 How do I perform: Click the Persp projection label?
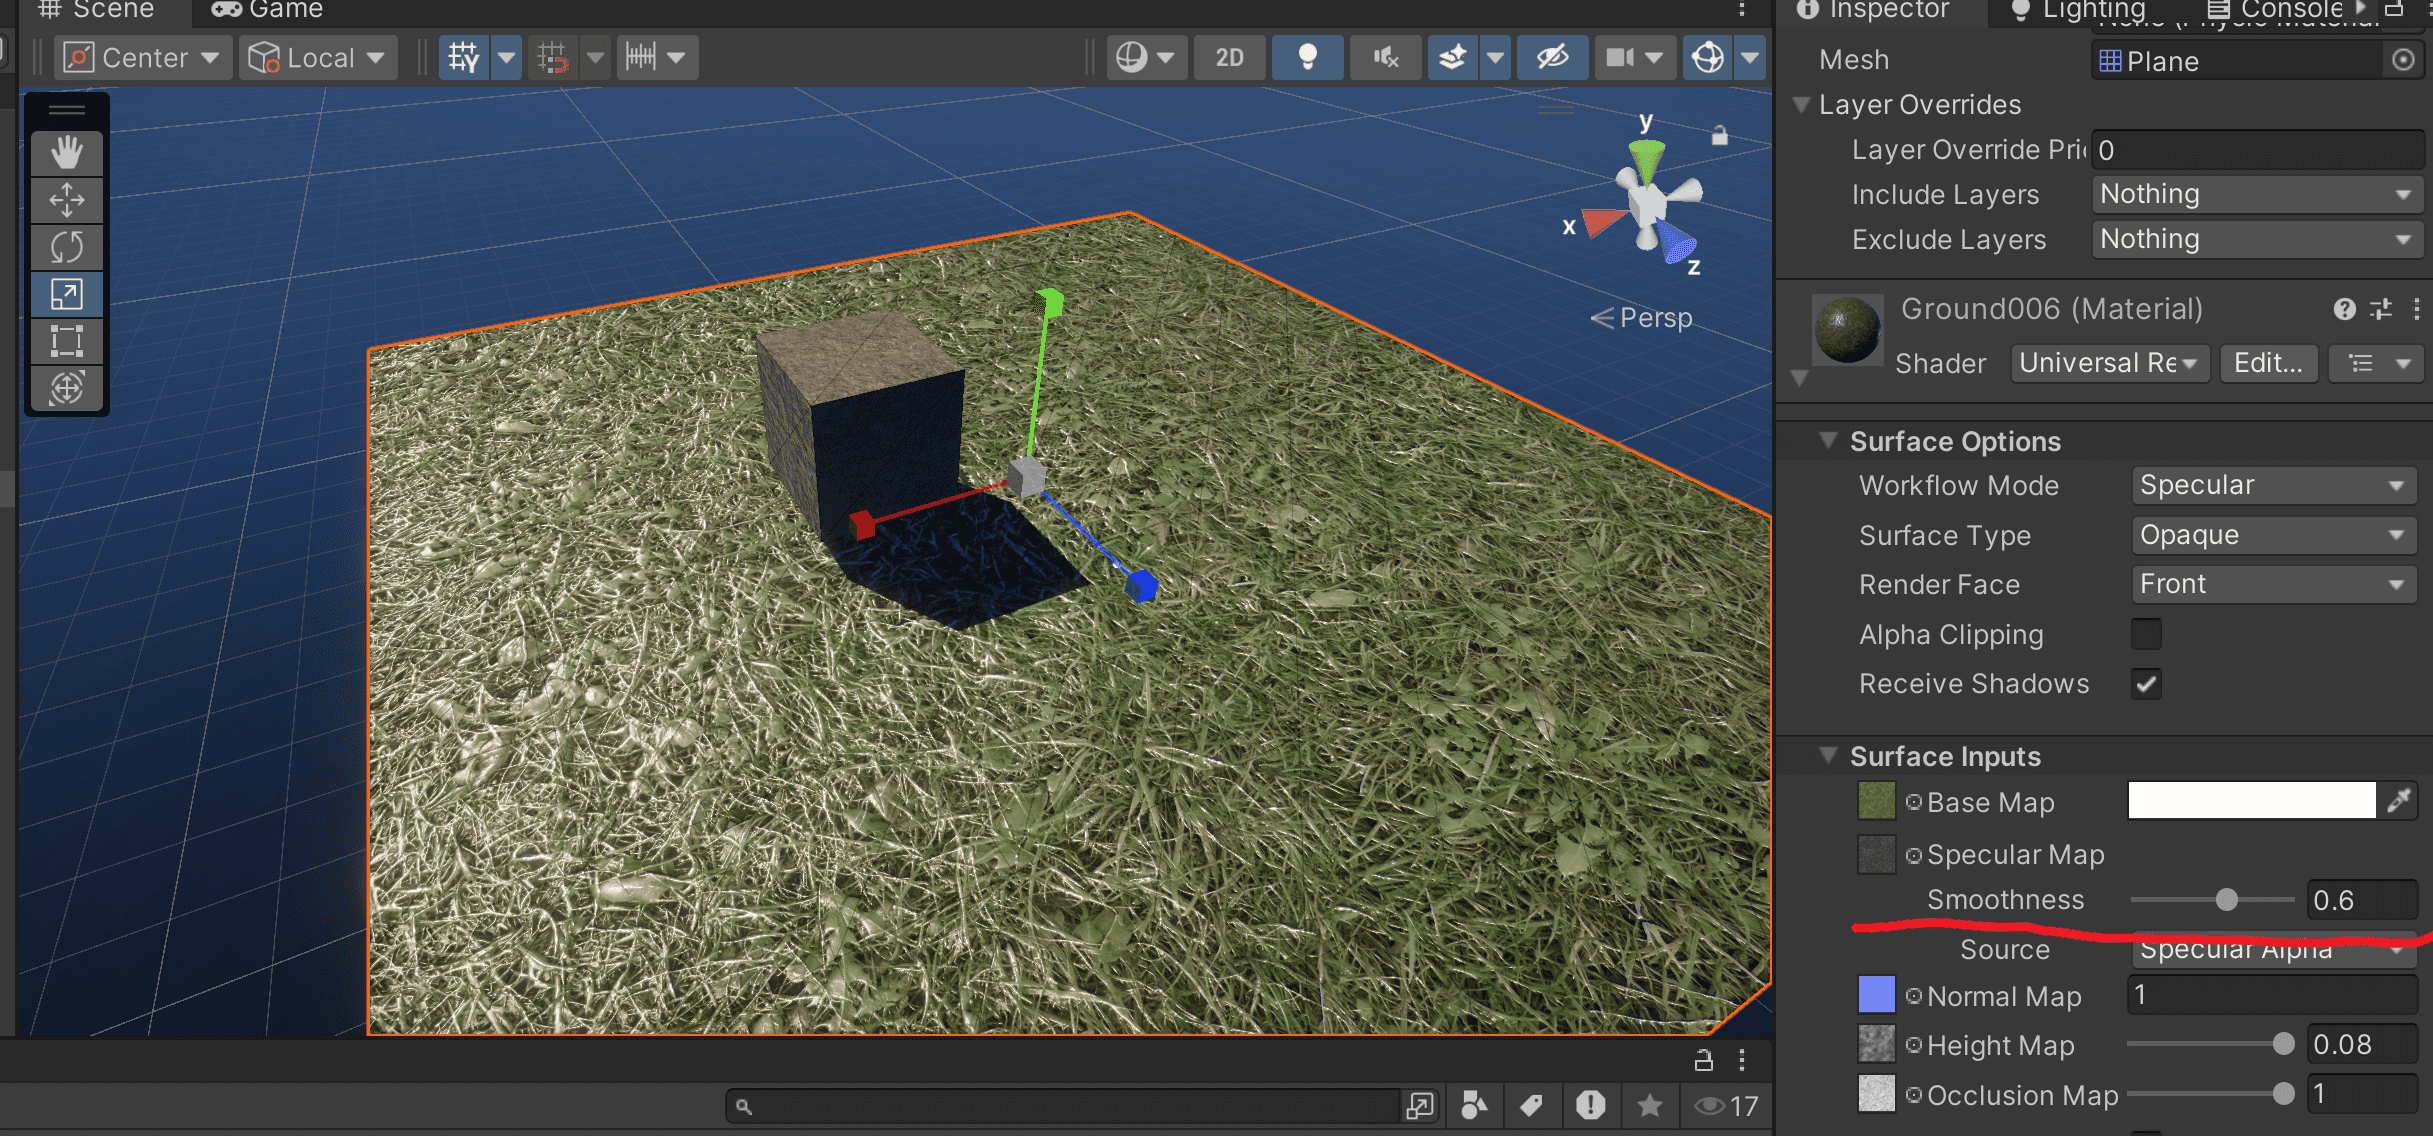(1642, 318)
